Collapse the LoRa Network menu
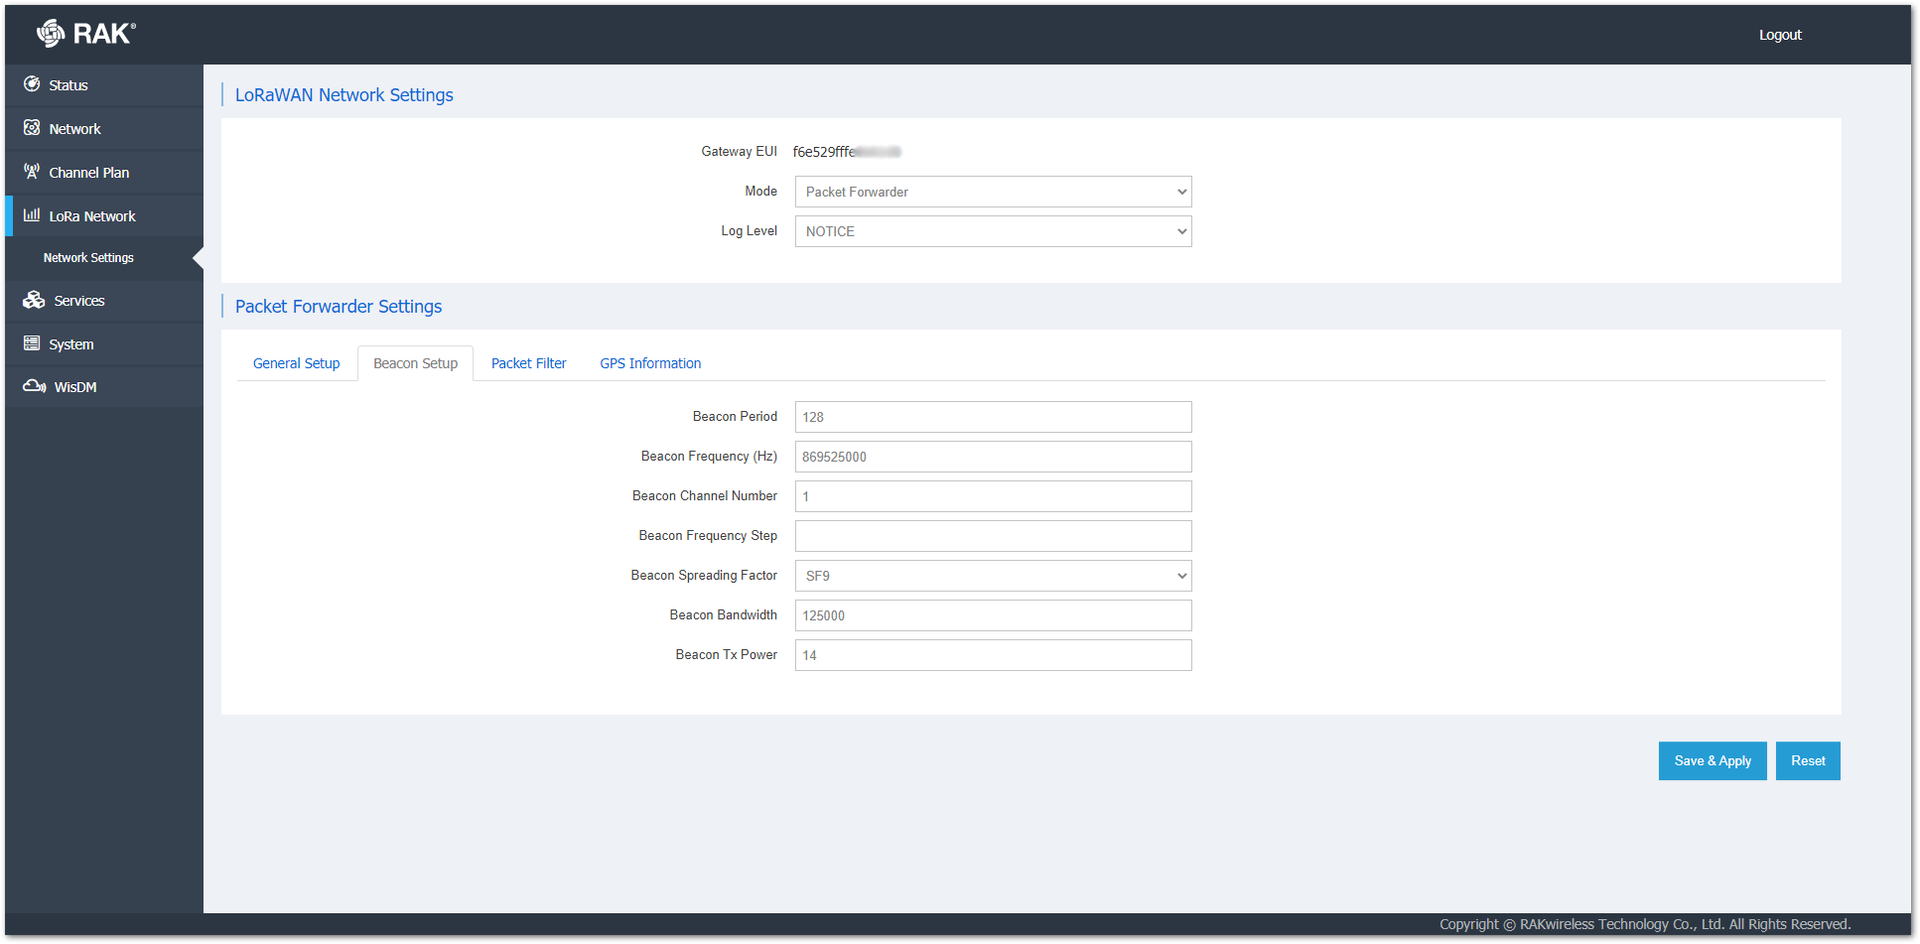The image size is (1920, 944). (104, 216)
